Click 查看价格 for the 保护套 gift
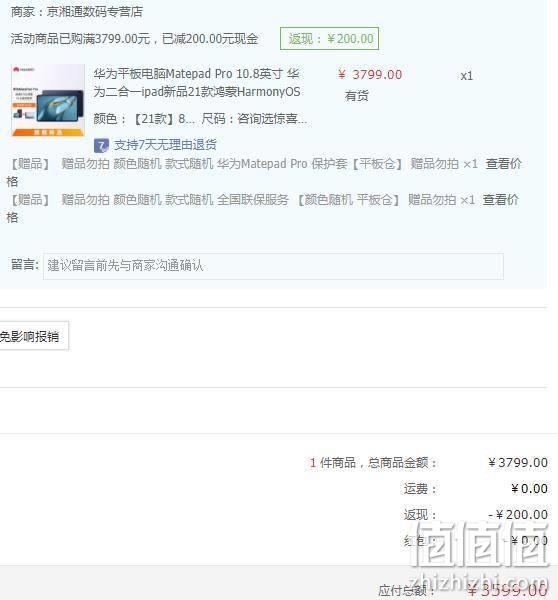Viewport: 558px width, 600px height. coord(504,164)
